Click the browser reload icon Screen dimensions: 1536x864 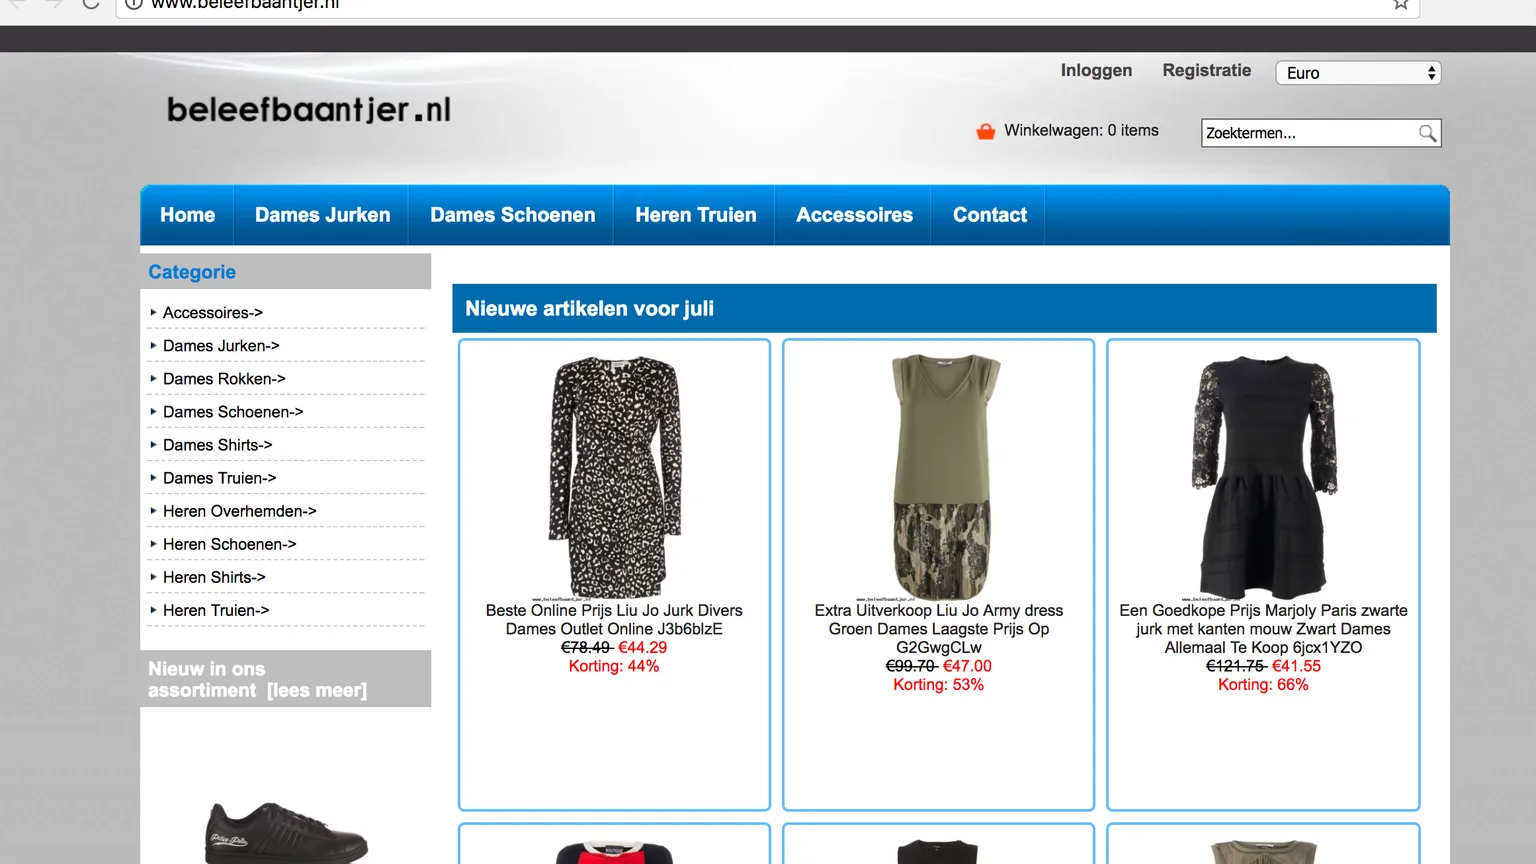point(91,3)
